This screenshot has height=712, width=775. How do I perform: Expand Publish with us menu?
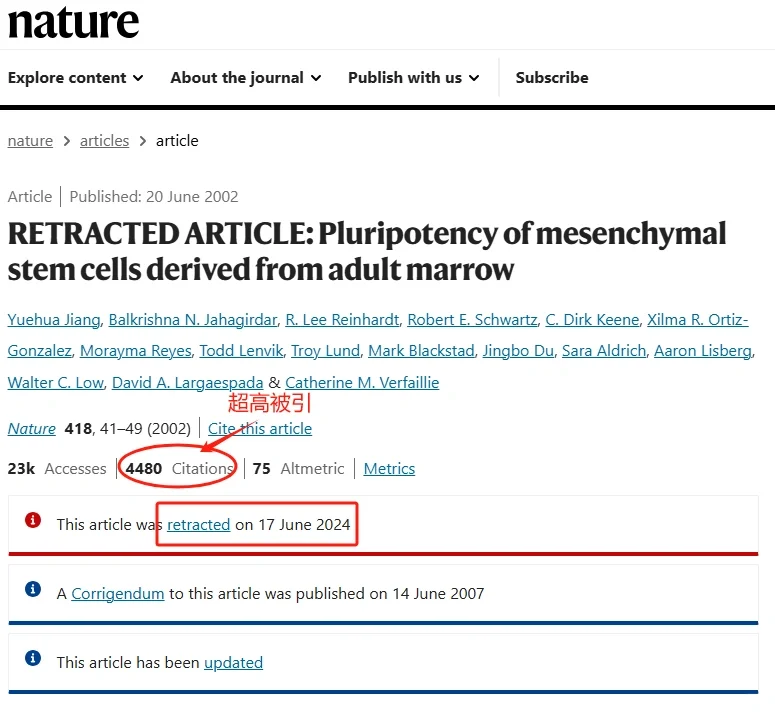[x=414, y=78]
